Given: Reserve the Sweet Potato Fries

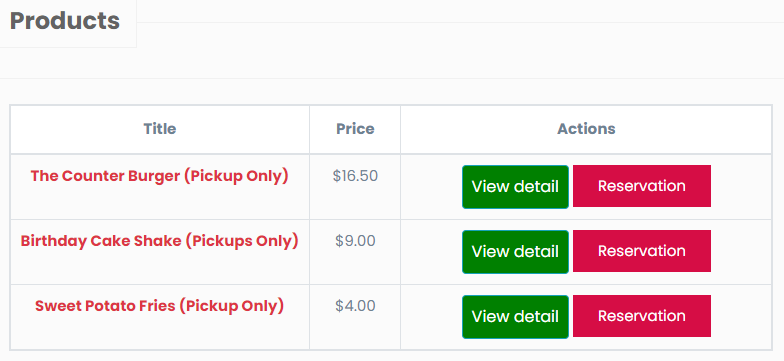Looking at the screenshot, I should (642, 316).
